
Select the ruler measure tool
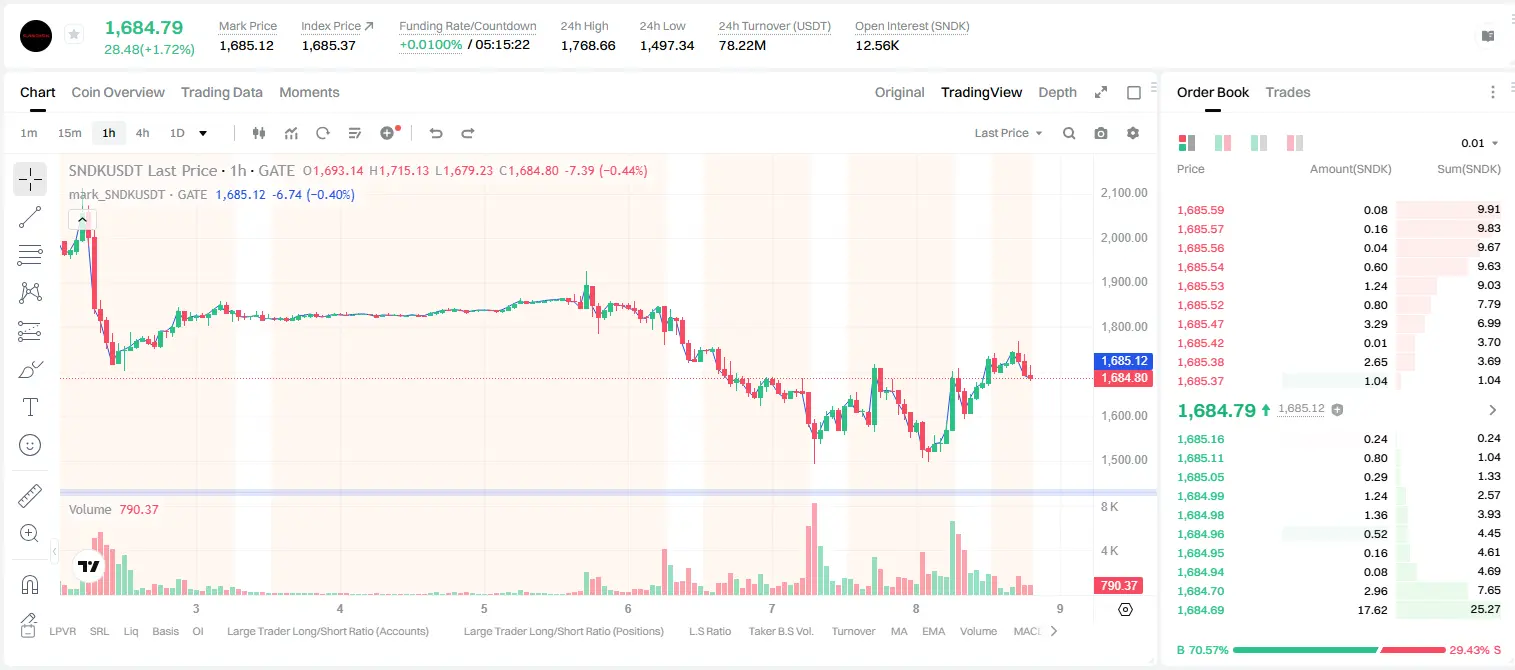[30, 496]
